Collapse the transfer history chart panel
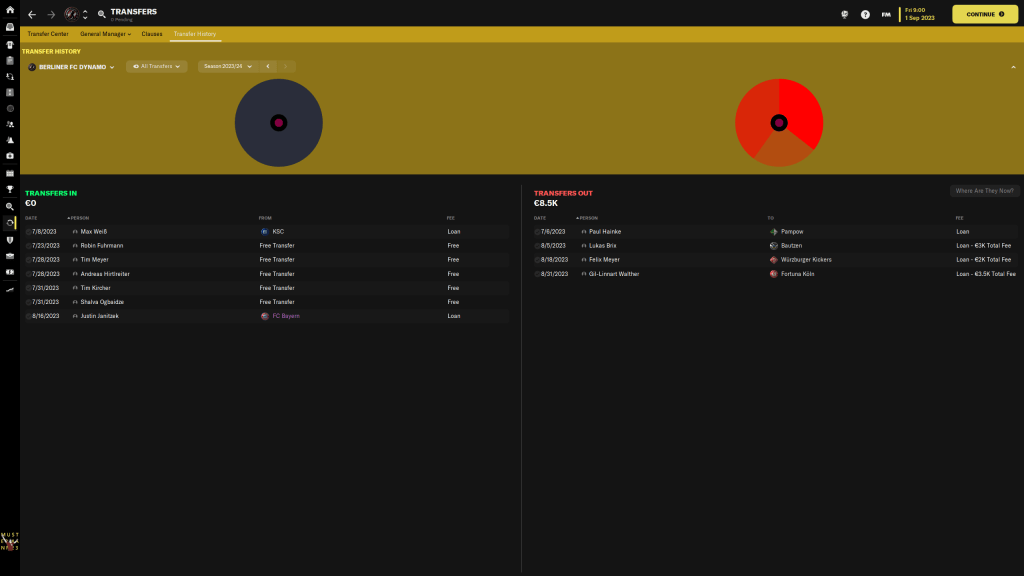 coord(1013,67)
